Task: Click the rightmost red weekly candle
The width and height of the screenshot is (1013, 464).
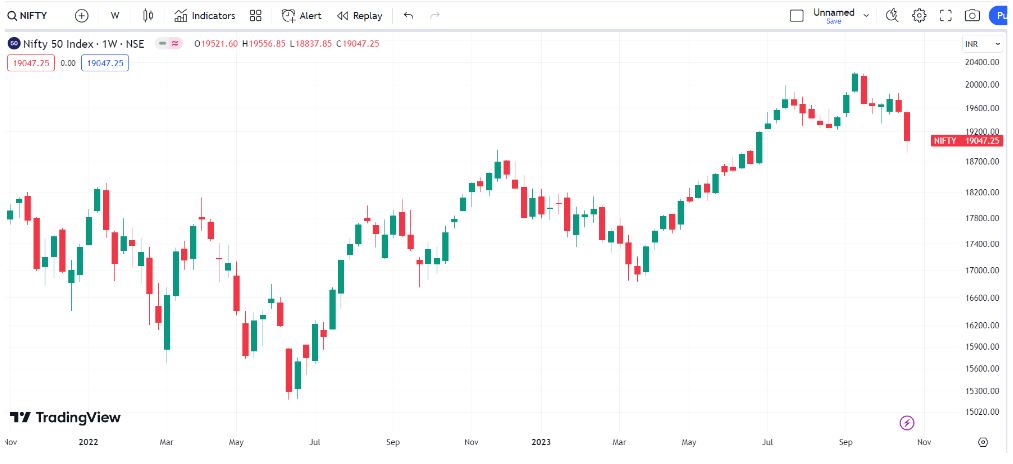Action: point(907,127)
